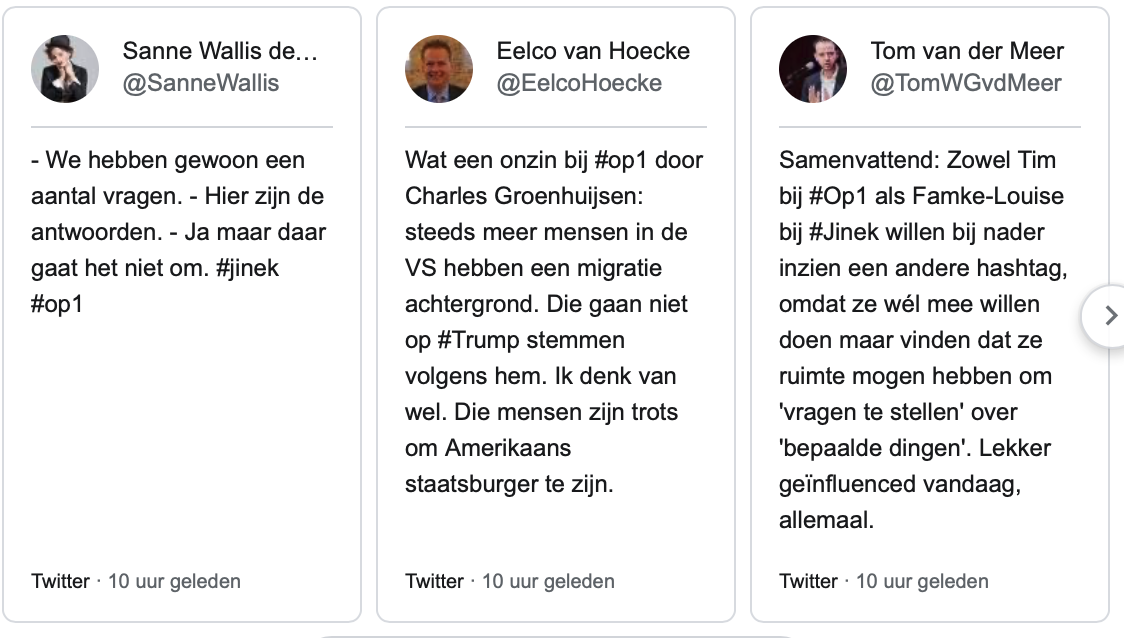
Task: Click Twitter source label under Eelco's tweet
Action: [434, 581]
